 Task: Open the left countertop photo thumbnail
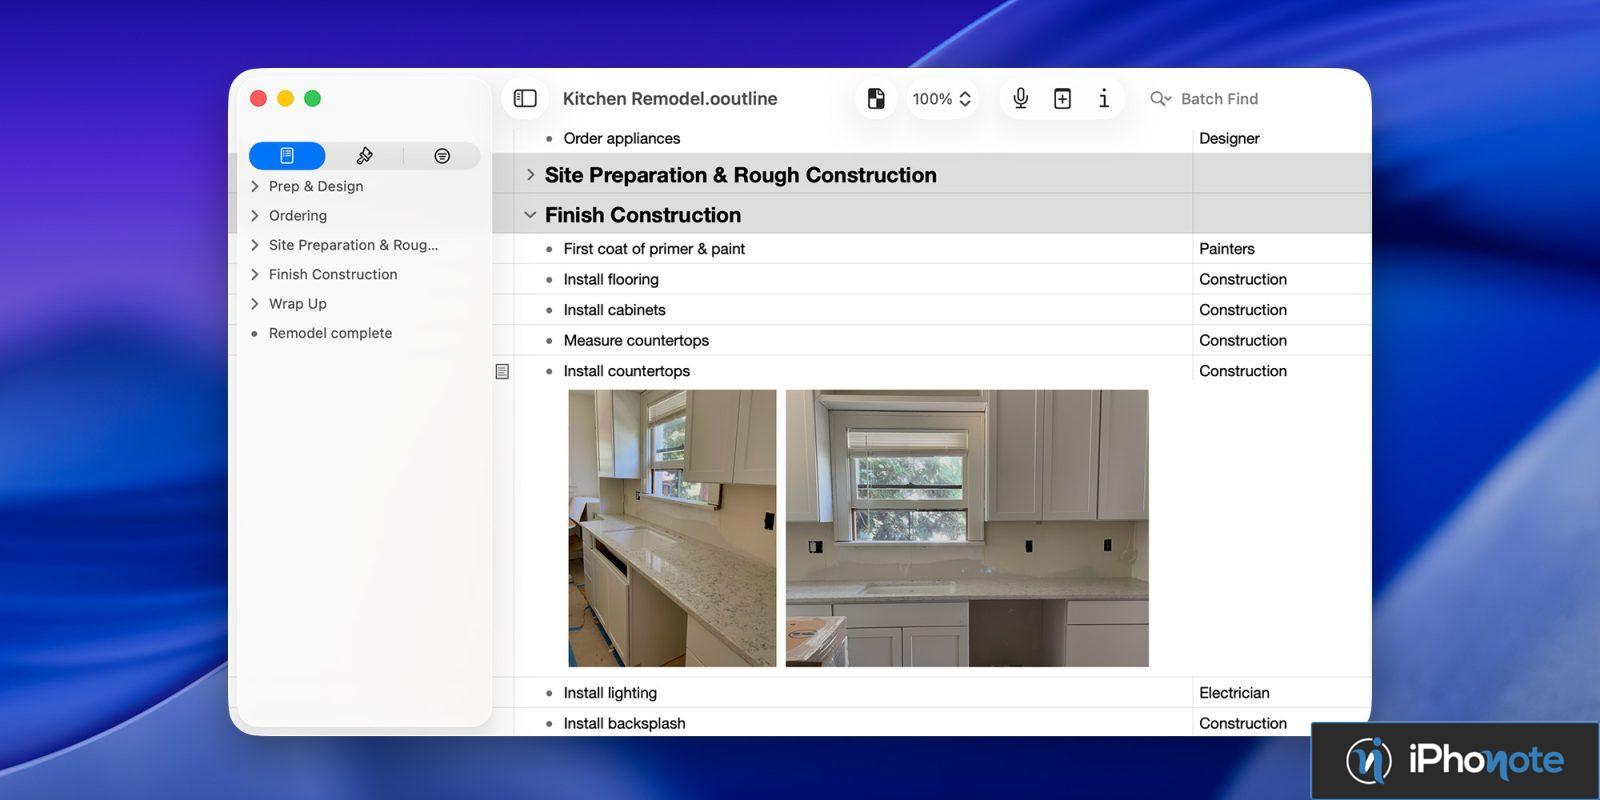[672, 528]
